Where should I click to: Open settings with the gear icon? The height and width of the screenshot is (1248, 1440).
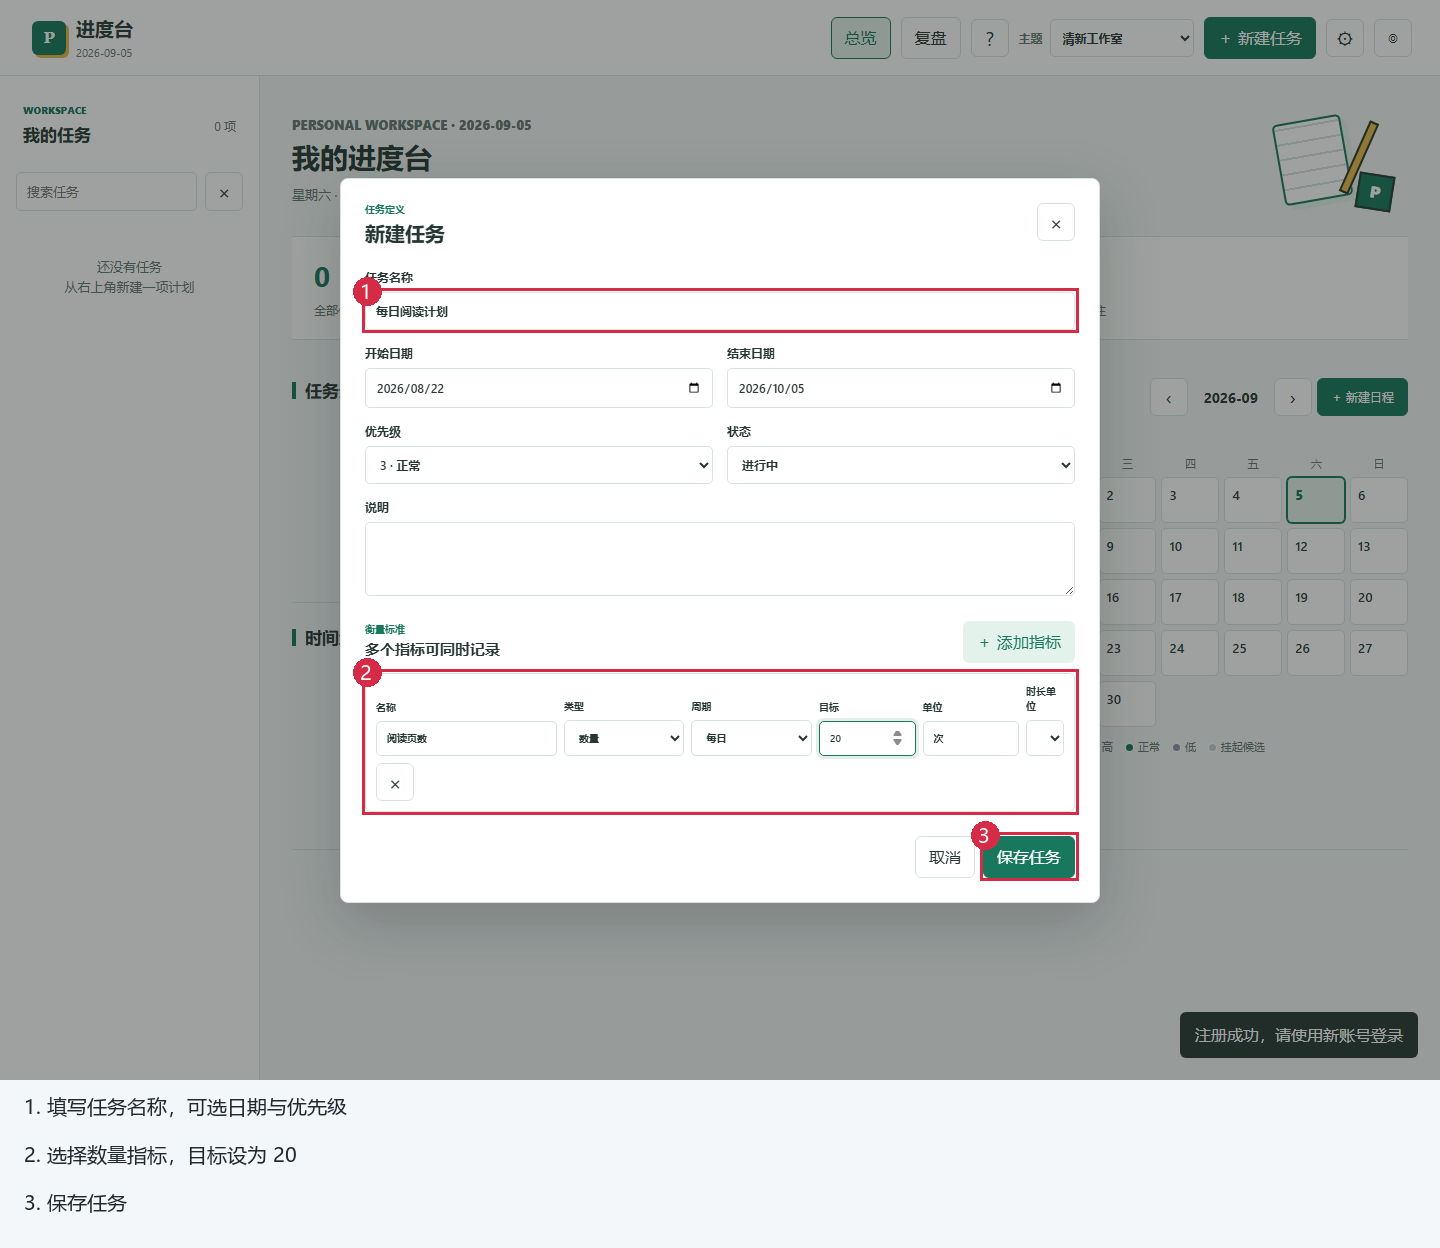tap(1345, 38)
